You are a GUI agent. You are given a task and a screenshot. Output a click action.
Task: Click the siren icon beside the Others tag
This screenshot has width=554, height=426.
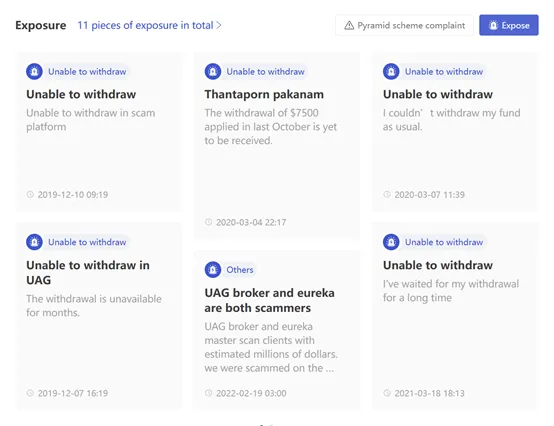213,270
